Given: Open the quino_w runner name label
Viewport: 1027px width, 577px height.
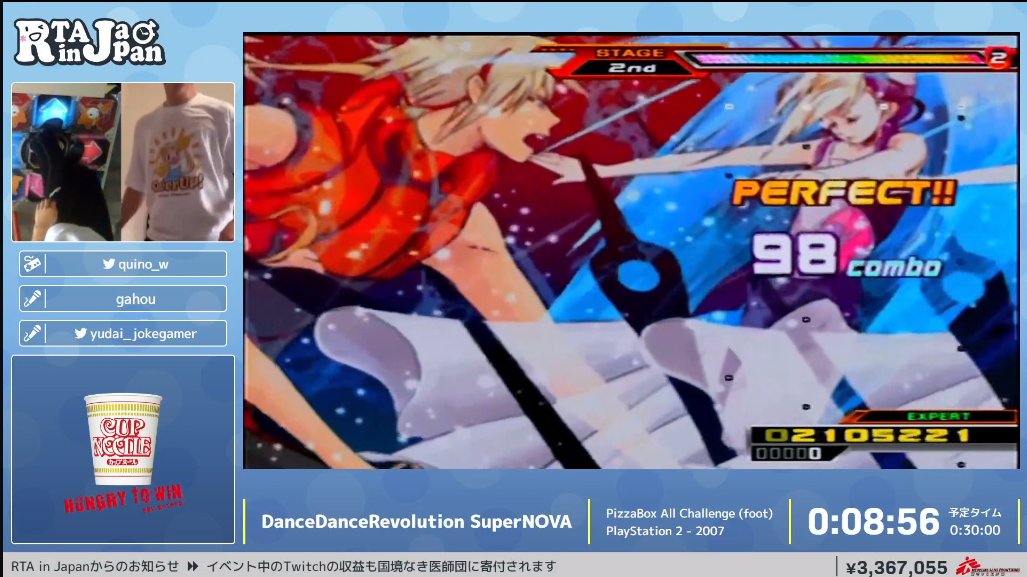Looking at the screenshot, I should tap(123, 264).
